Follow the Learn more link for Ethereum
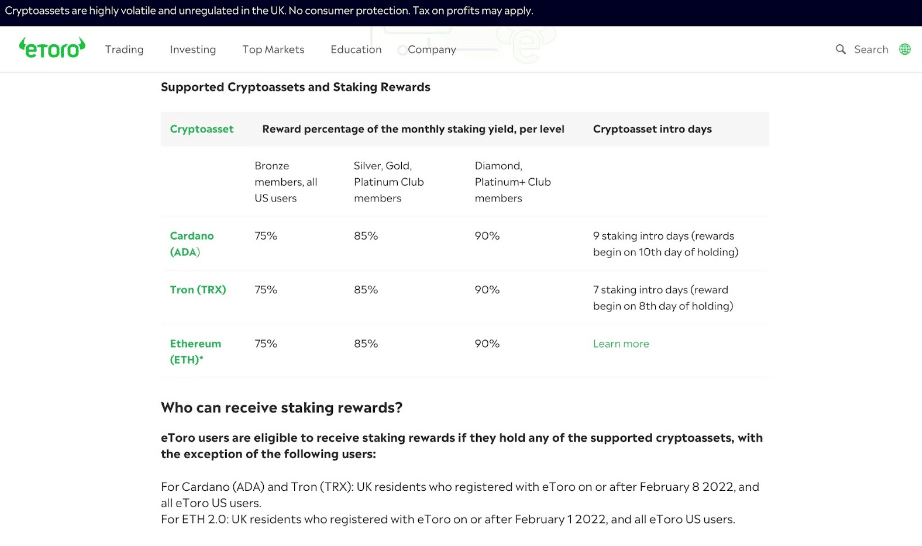Image resolution: width=922 pixels, height=546 pixels. pyautogui.click(x=621, y=344)
